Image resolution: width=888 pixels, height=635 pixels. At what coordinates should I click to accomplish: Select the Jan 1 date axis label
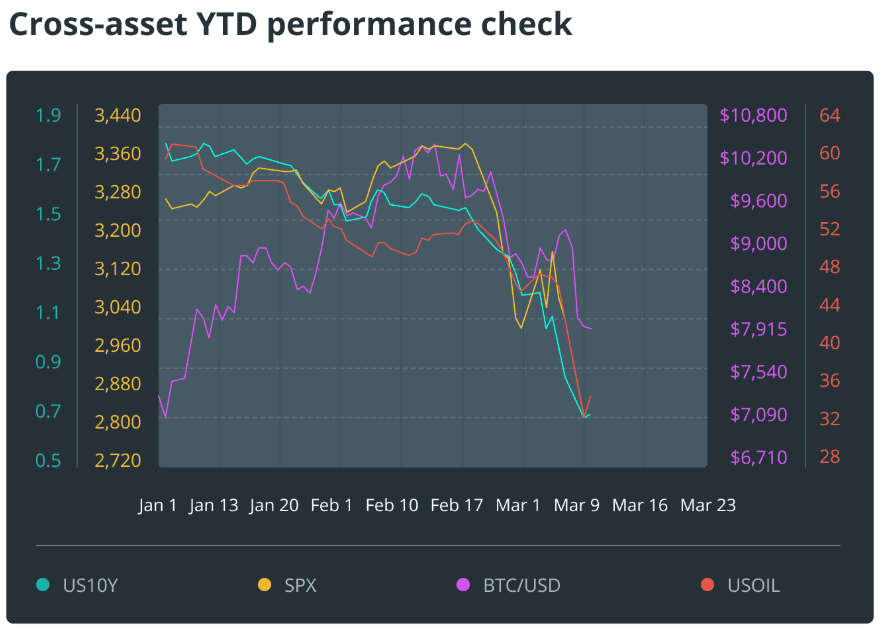[157, 505]
